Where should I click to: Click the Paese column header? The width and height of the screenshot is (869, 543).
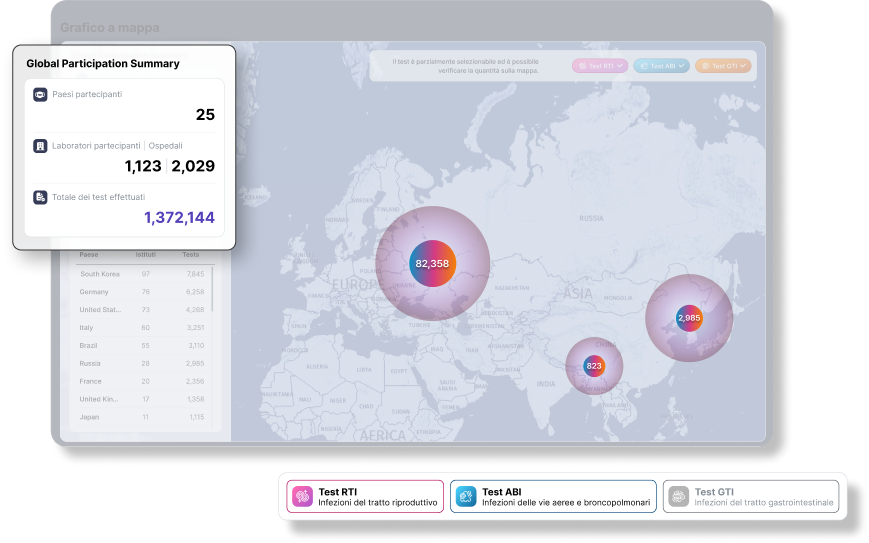point(89,255)
